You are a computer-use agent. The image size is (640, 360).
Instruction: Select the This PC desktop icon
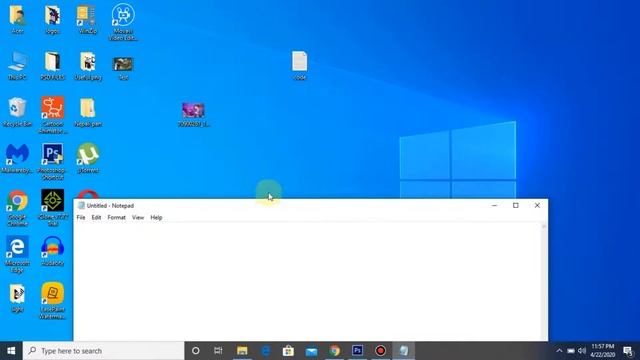(17, 66)
